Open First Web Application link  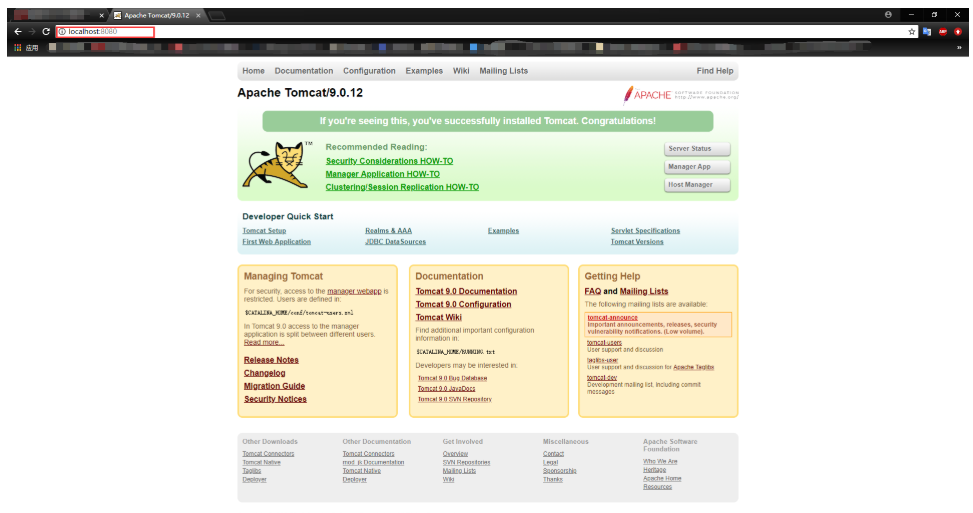coord(277,242)
